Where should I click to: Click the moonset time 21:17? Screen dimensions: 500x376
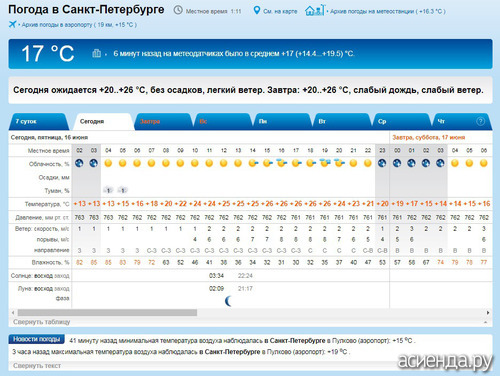(x=245, y=288)
